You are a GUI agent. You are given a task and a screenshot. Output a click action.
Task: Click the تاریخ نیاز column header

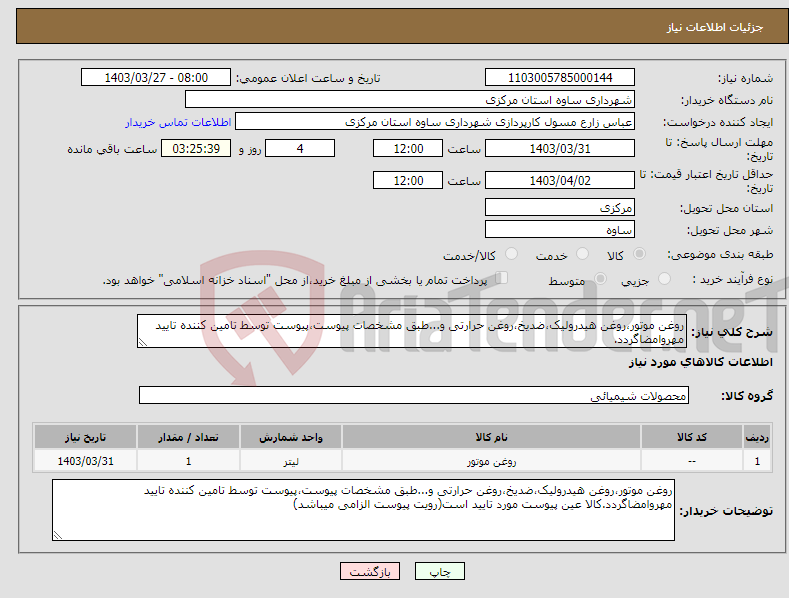(x=86, y=437)
